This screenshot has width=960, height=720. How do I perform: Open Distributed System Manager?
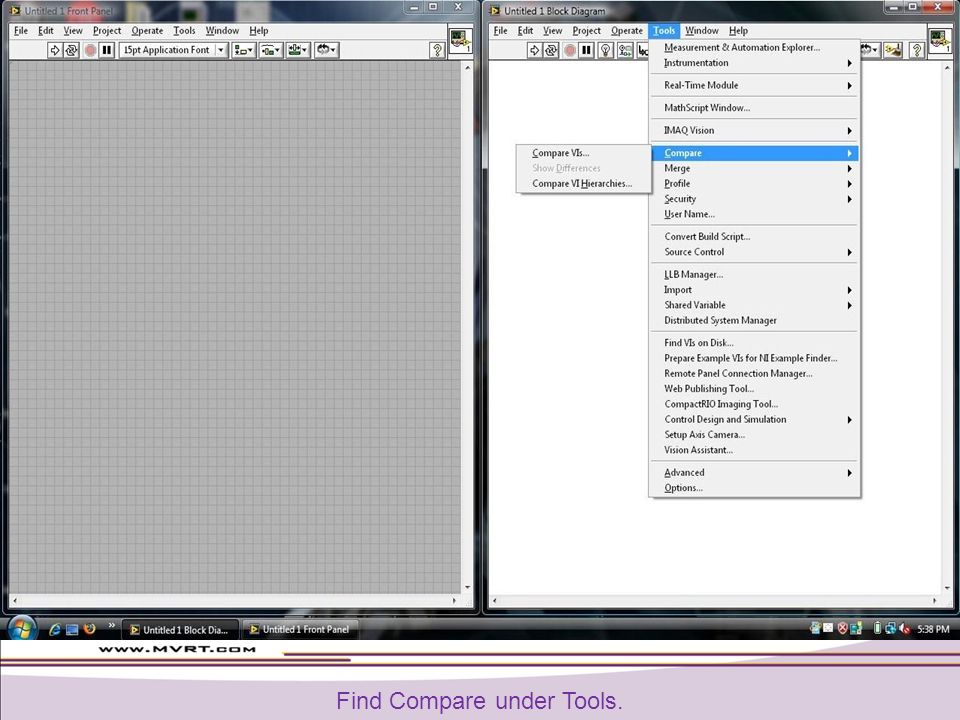click(x=754, y=320)
